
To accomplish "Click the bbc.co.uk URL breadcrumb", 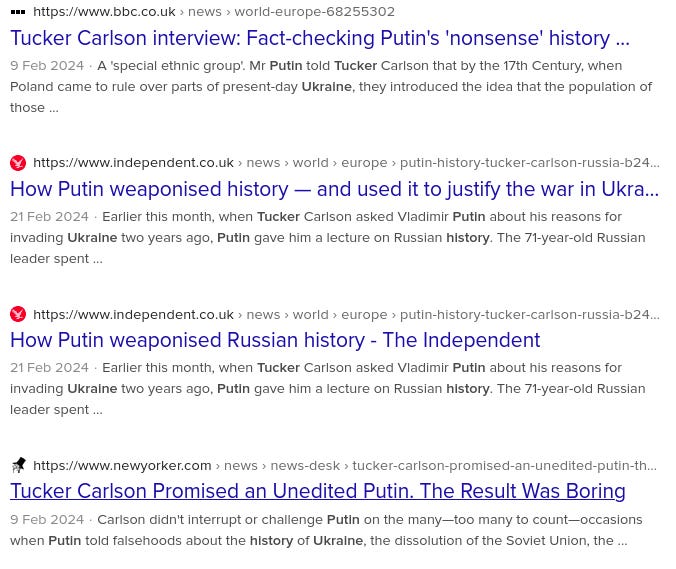I will coord(214,12).
